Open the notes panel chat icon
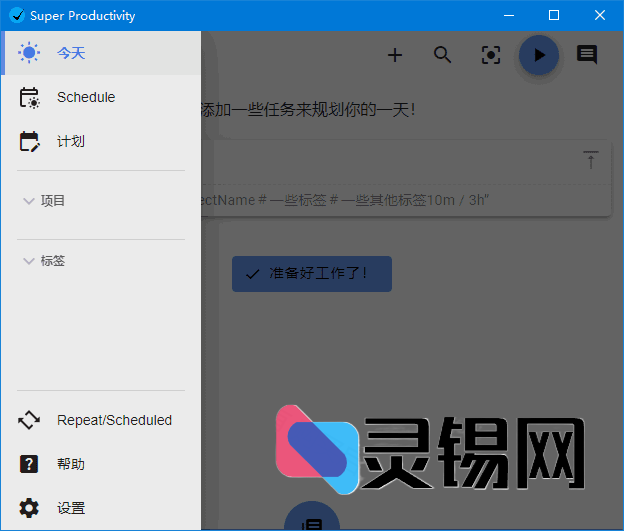 587,55
